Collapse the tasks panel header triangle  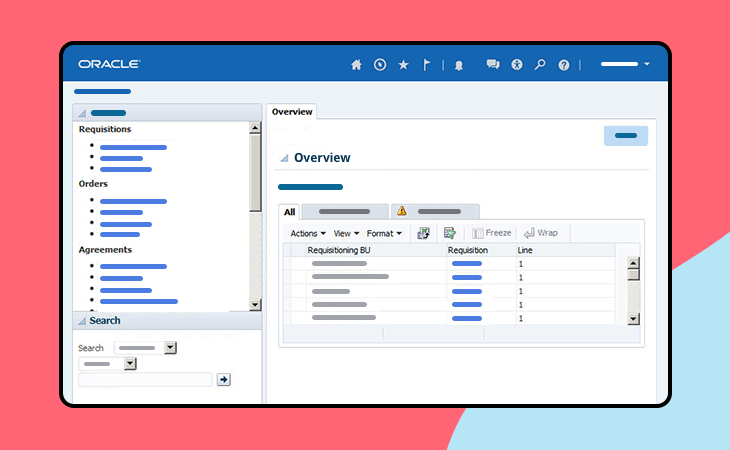(x=82, y=113)
